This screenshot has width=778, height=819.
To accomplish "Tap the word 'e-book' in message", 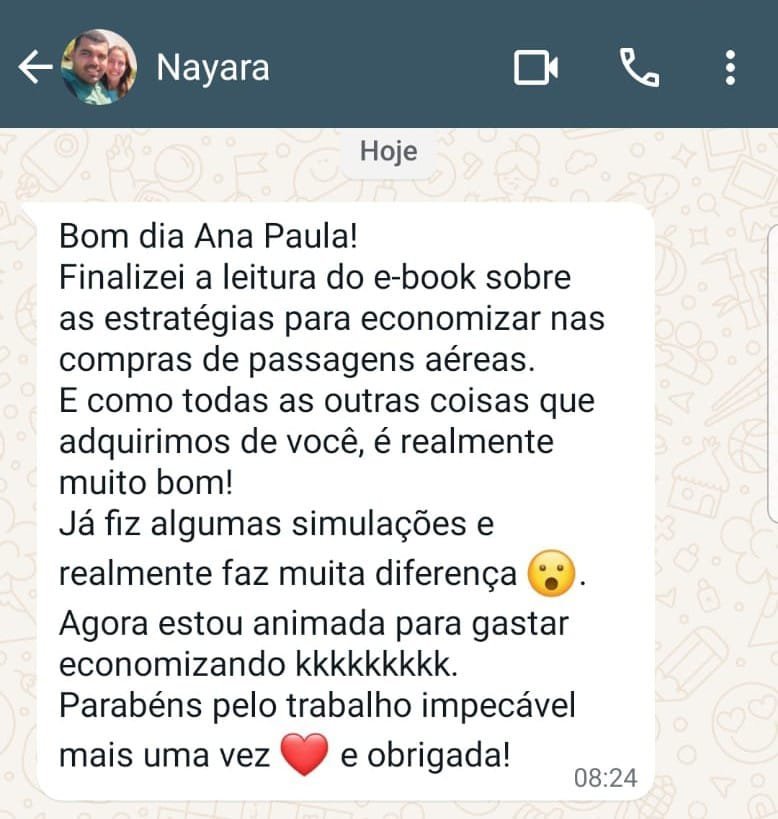I will [x=425, y=277].
